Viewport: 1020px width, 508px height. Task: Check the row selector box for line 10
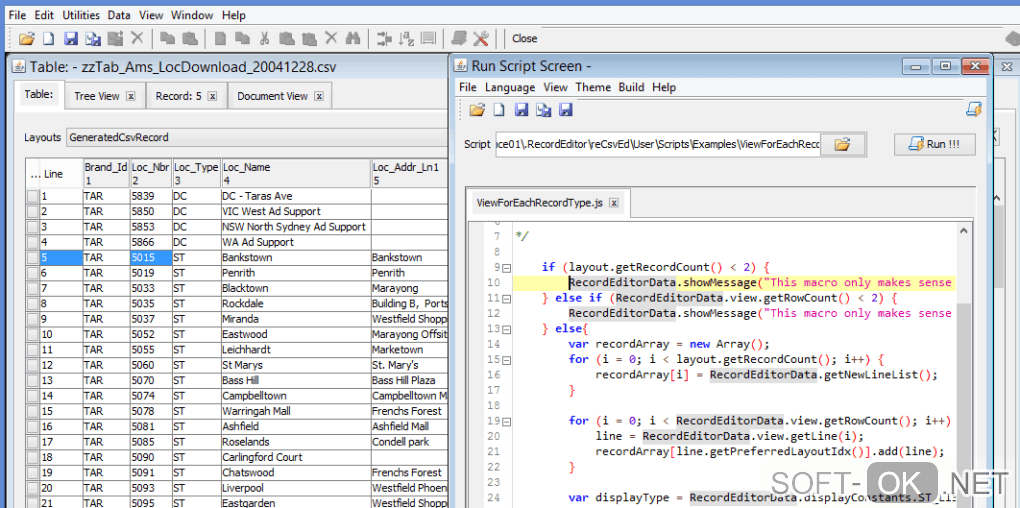coord(33,335)
